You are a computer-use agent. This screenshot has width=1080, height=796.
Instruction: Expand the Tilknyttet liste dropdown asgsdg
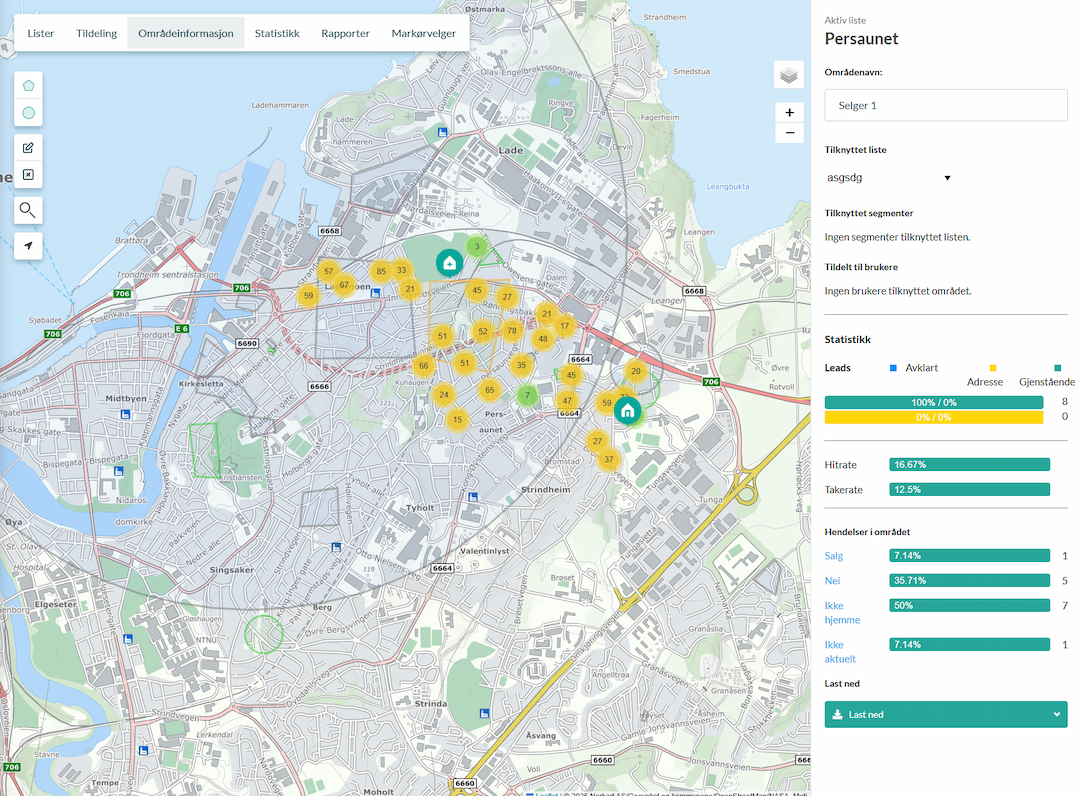coord(889,178)
